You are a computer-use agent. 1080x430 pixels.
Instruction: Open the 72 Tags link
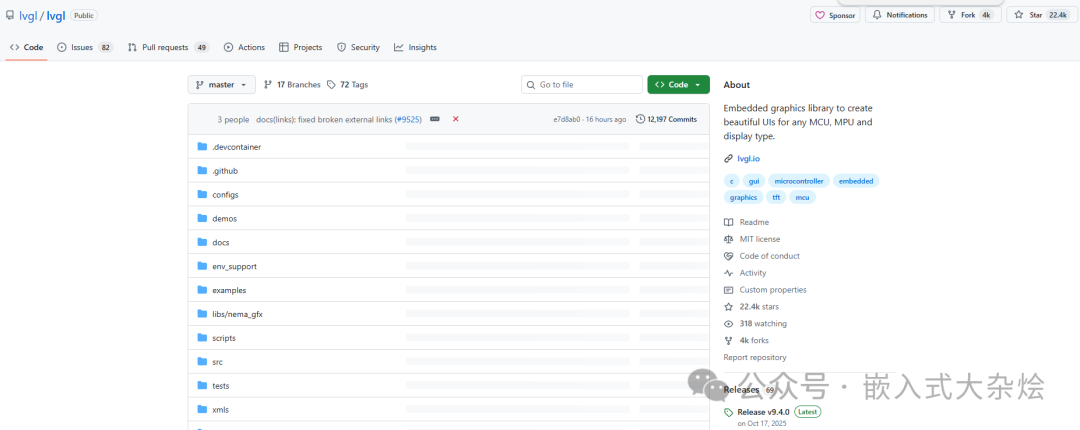(348, 85)
